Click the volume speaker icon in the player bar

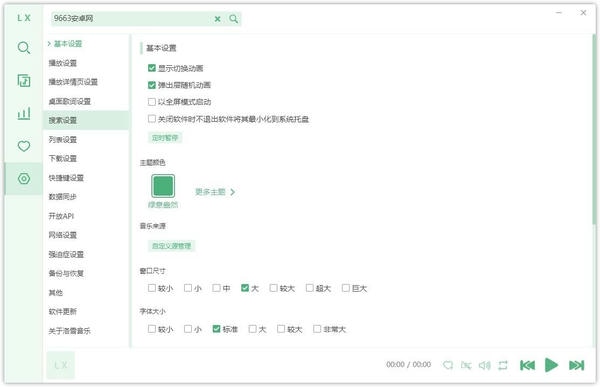pos(484,365)
